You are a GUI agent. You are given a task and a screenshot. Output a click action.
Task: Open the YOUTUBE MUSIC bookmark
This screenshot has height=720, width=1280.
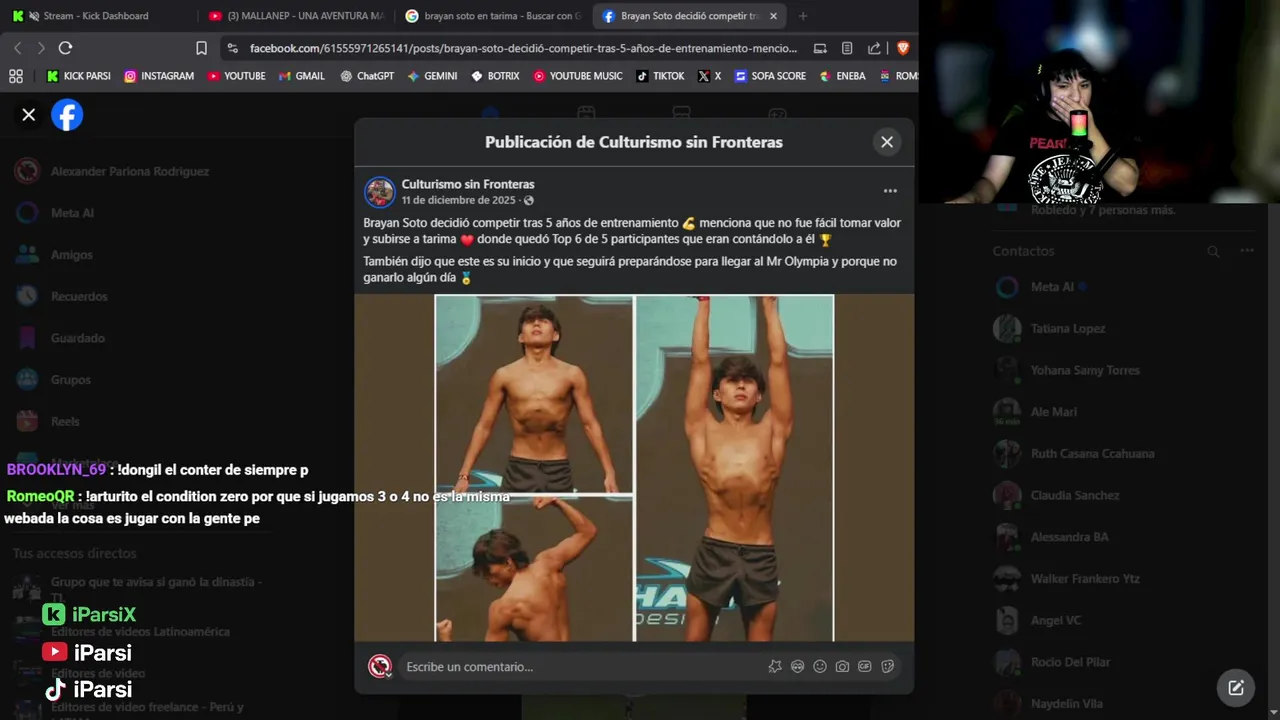(578, 76)
